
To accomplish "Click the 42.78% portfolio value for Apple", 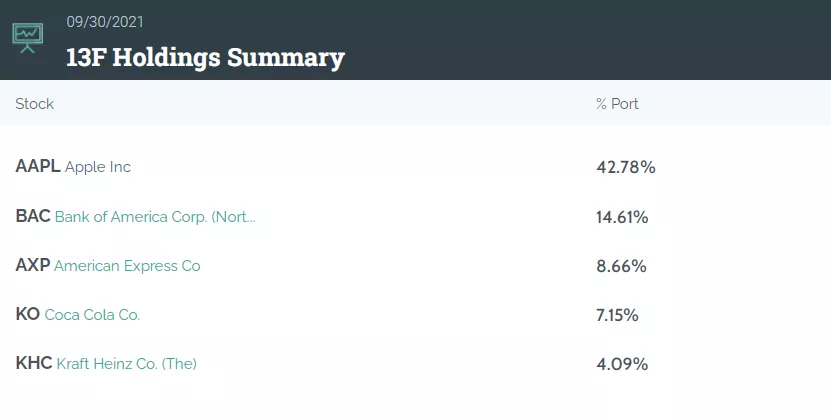I will pyautogui.click(x=626, y=167).
